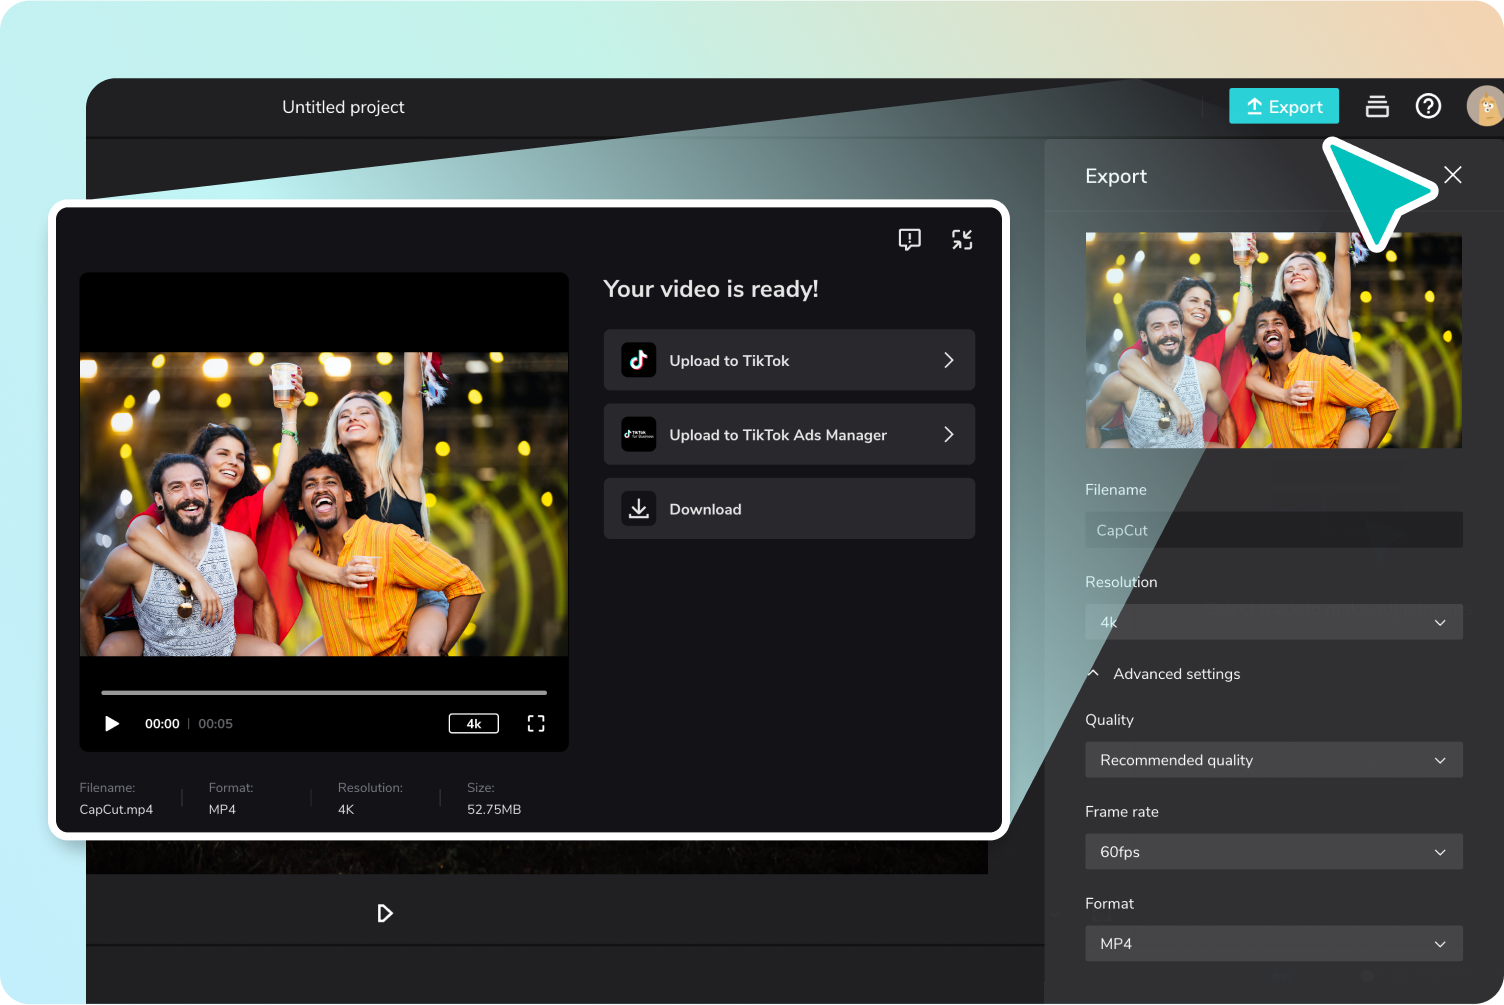Open the Frame rate dropdown showing 60fps
The width and height of the screenshot is (1504, 1005).
(1273, 852)
